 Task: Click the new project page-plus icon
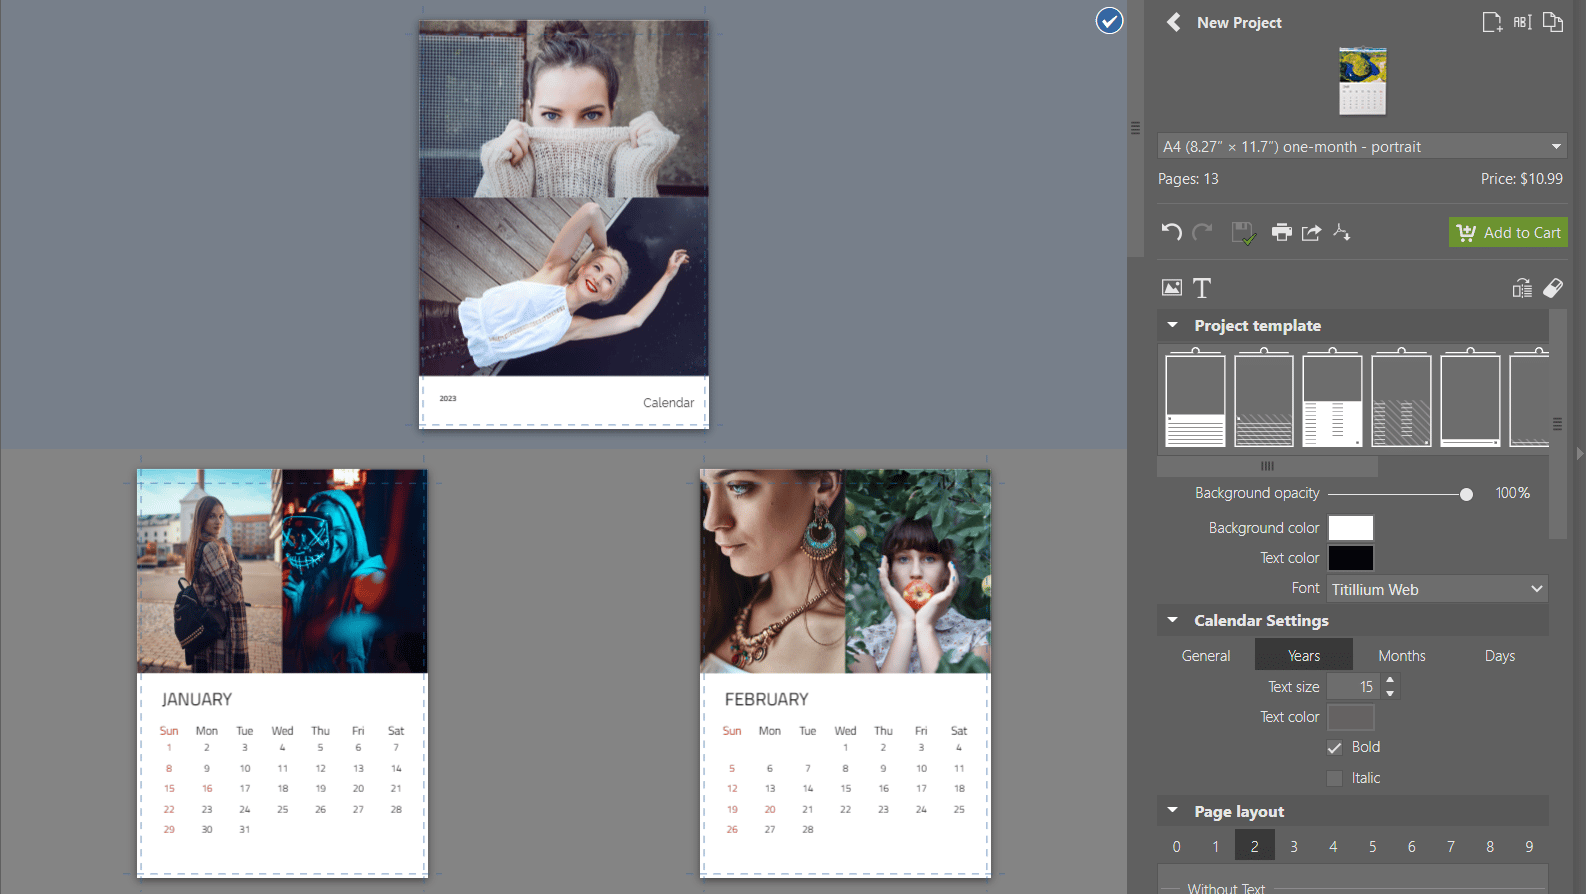click(x=1491, y=22)
